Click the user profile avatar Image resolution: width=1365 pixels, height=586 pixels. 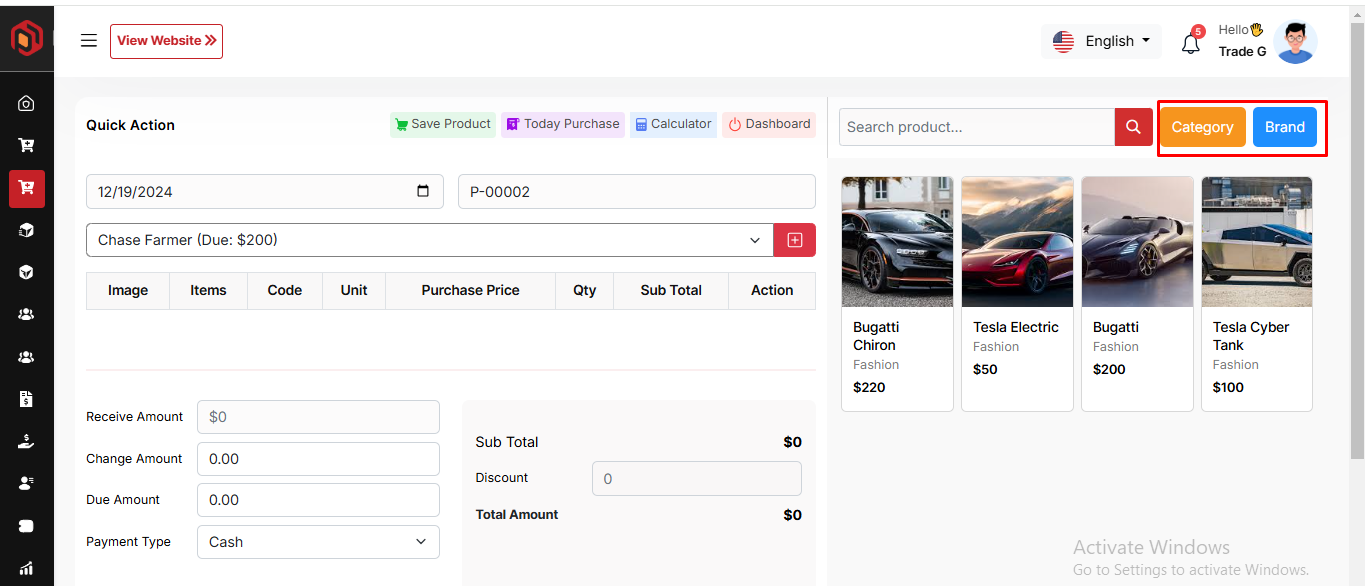1295,42
